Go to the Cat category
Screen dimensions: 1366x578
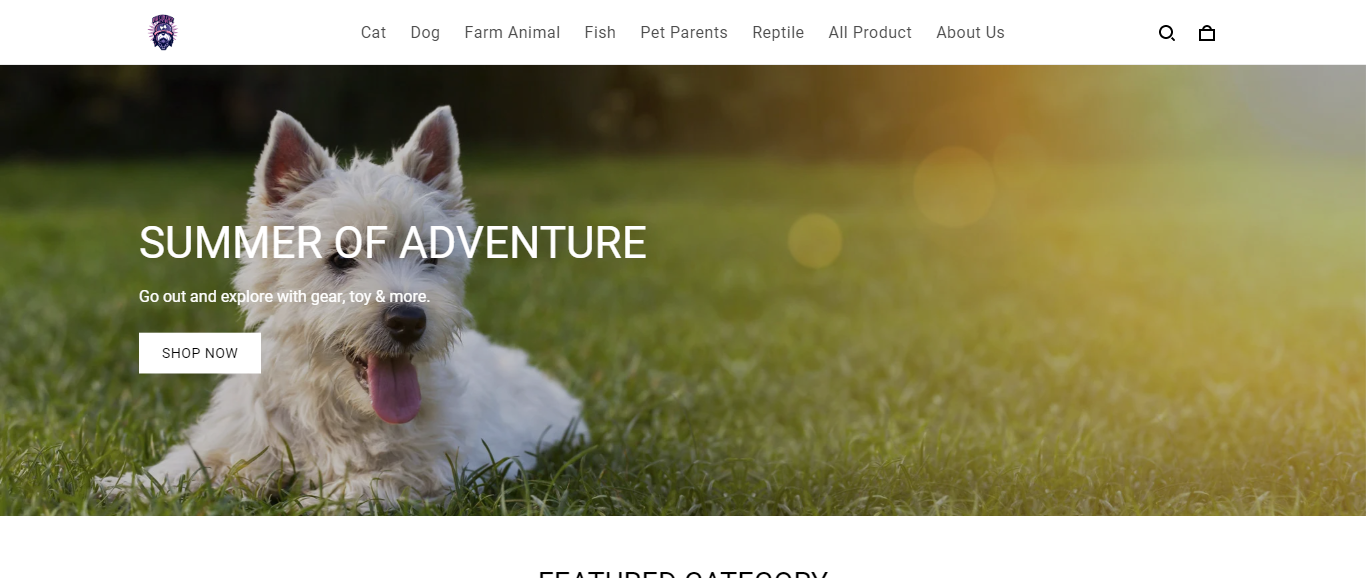point(373,33)
